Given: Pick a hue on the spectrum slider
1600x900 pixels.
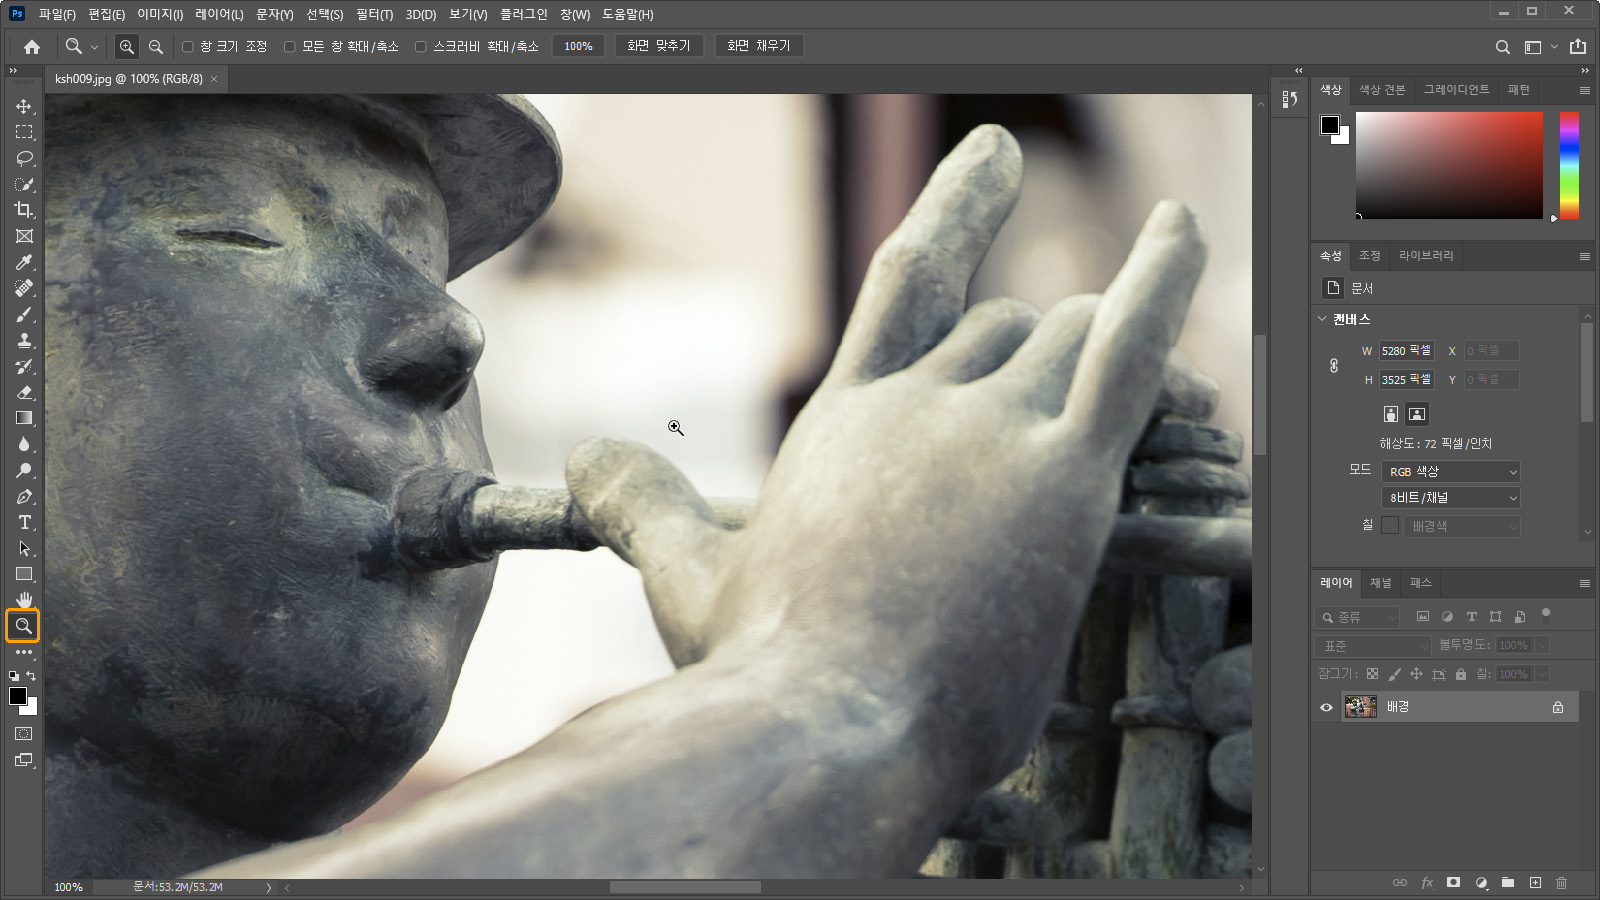Looking at the screenshot, I should pos(1569,165).
